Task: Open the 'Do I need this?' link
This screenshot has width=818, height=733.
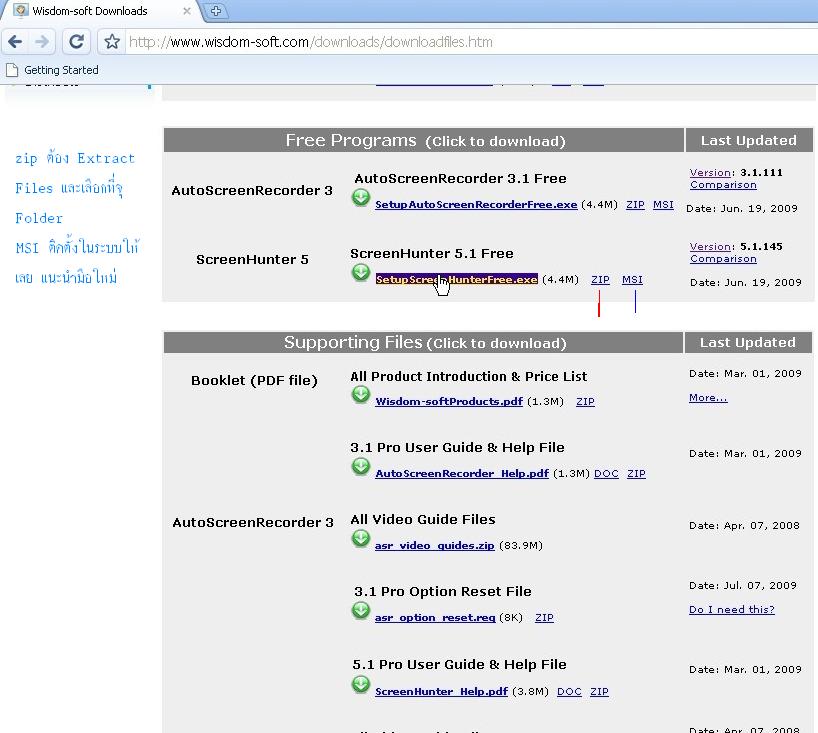Action: coord(731,609)
